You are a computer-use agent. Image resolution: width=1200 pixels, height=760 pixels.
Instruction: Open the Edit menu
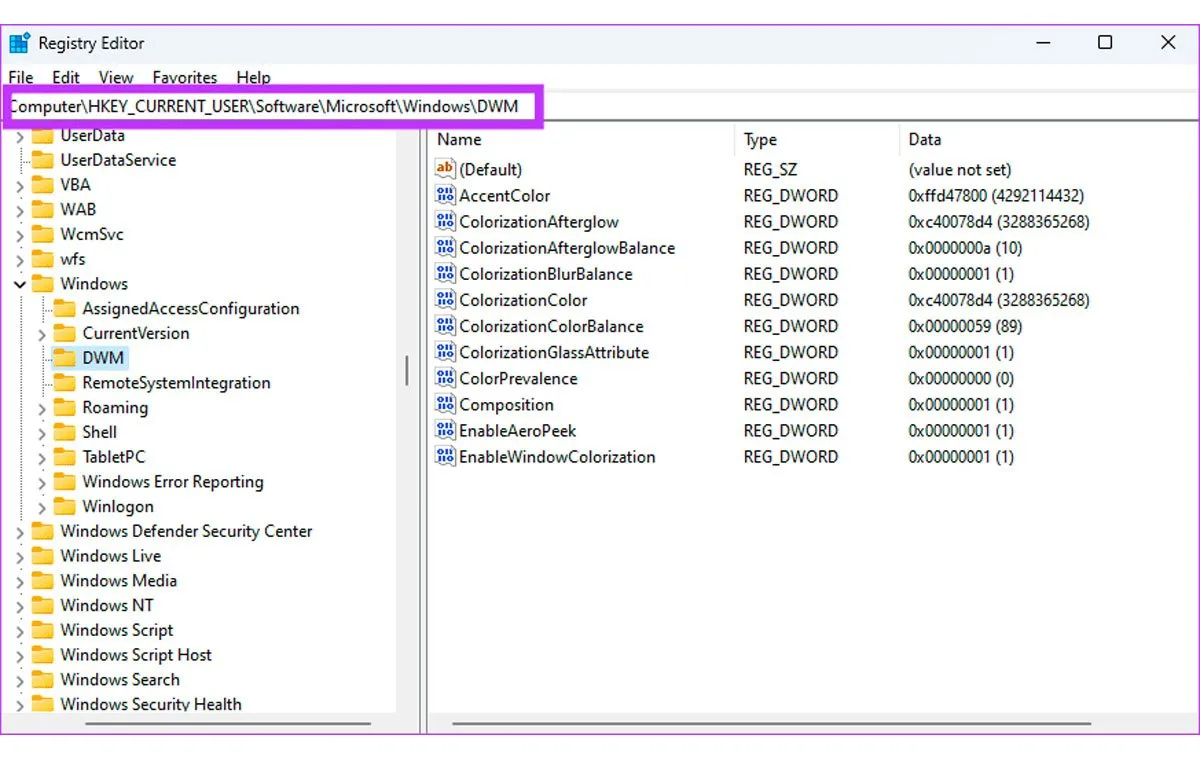[66, 77]
